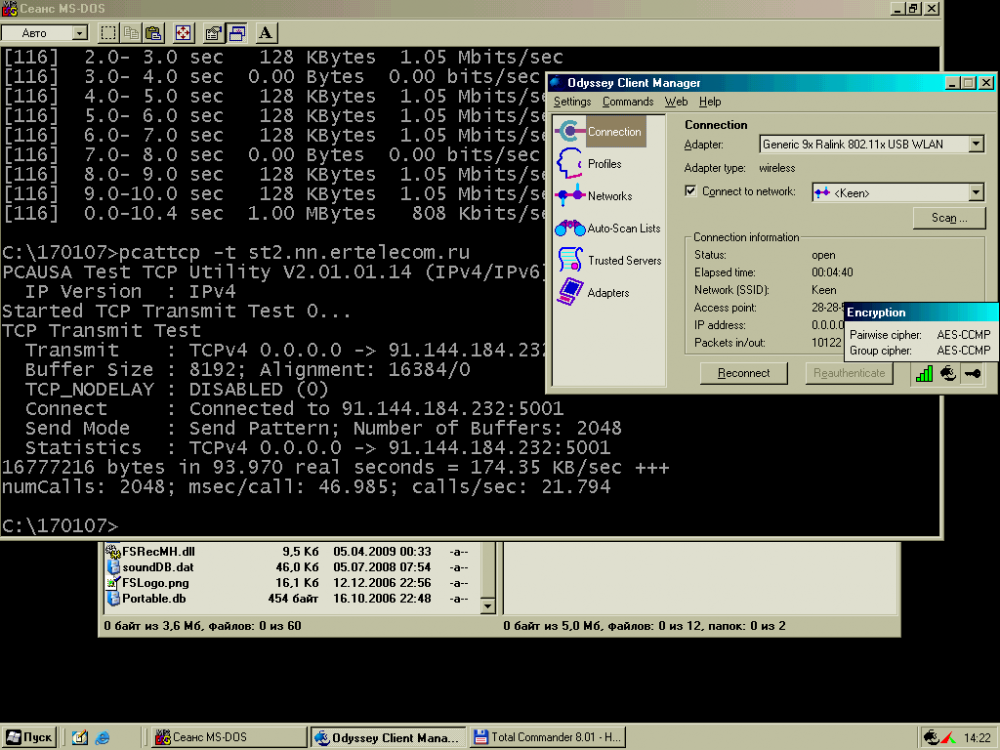The width and height of the screenshot is (1000, 750).
Task: Open the Авто font size dropdown
Action: 79,33
